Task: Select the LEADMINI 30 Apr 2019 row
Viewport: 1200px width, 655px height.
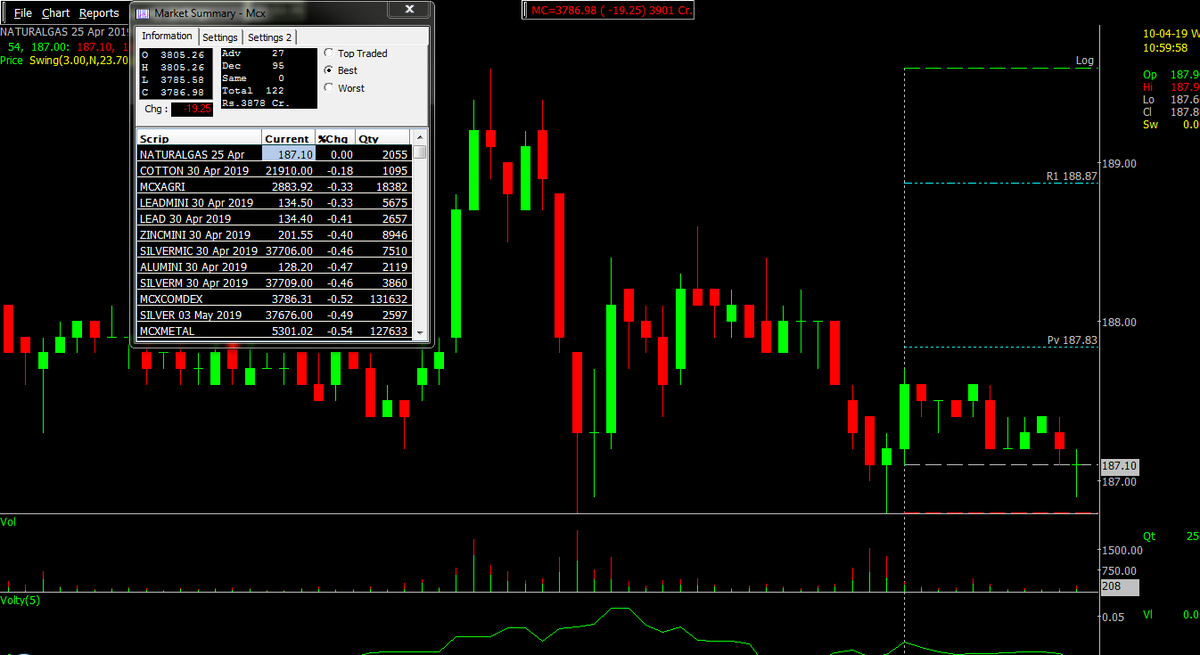Action: pyautogui.click(x=274, y=203)
